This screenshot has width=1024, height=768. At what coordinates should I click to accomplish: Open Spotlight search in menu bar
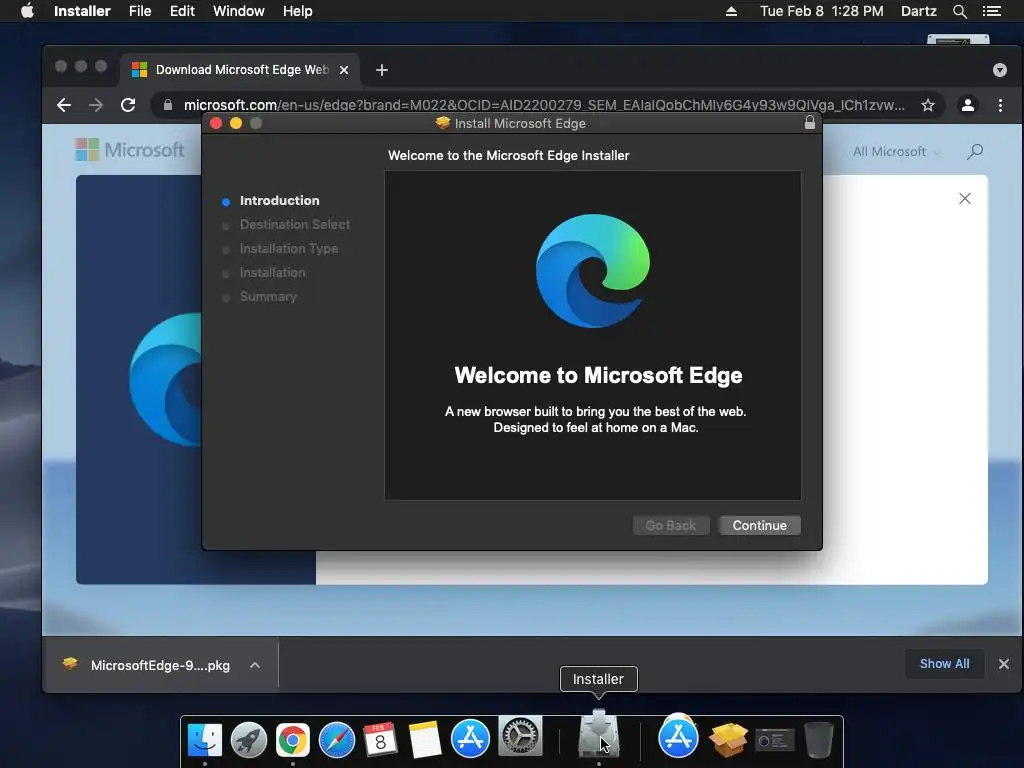[959, 11]
